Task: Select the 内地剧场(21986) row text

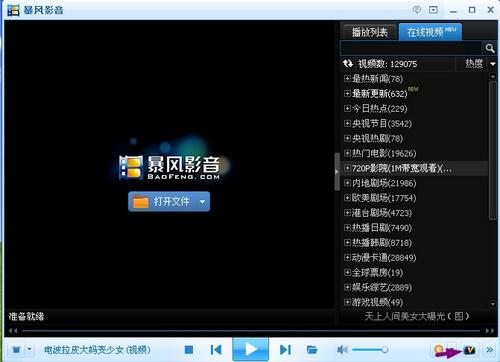Action: pos(384,183)
